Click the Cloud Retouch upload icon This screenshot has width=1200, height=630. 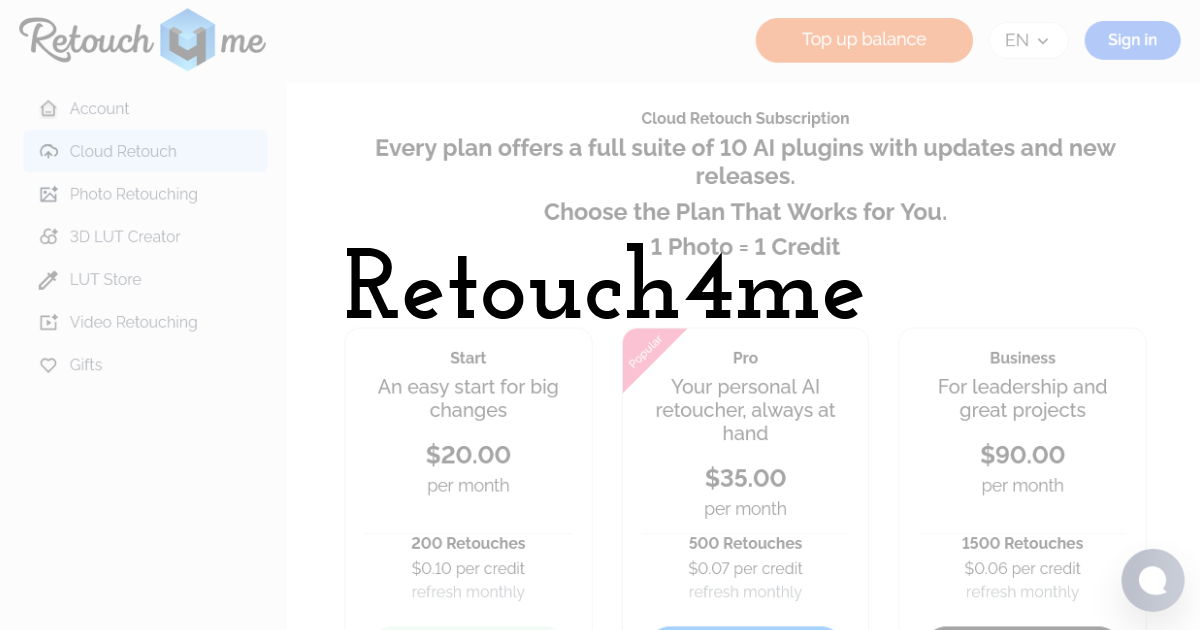coord(48,152)
